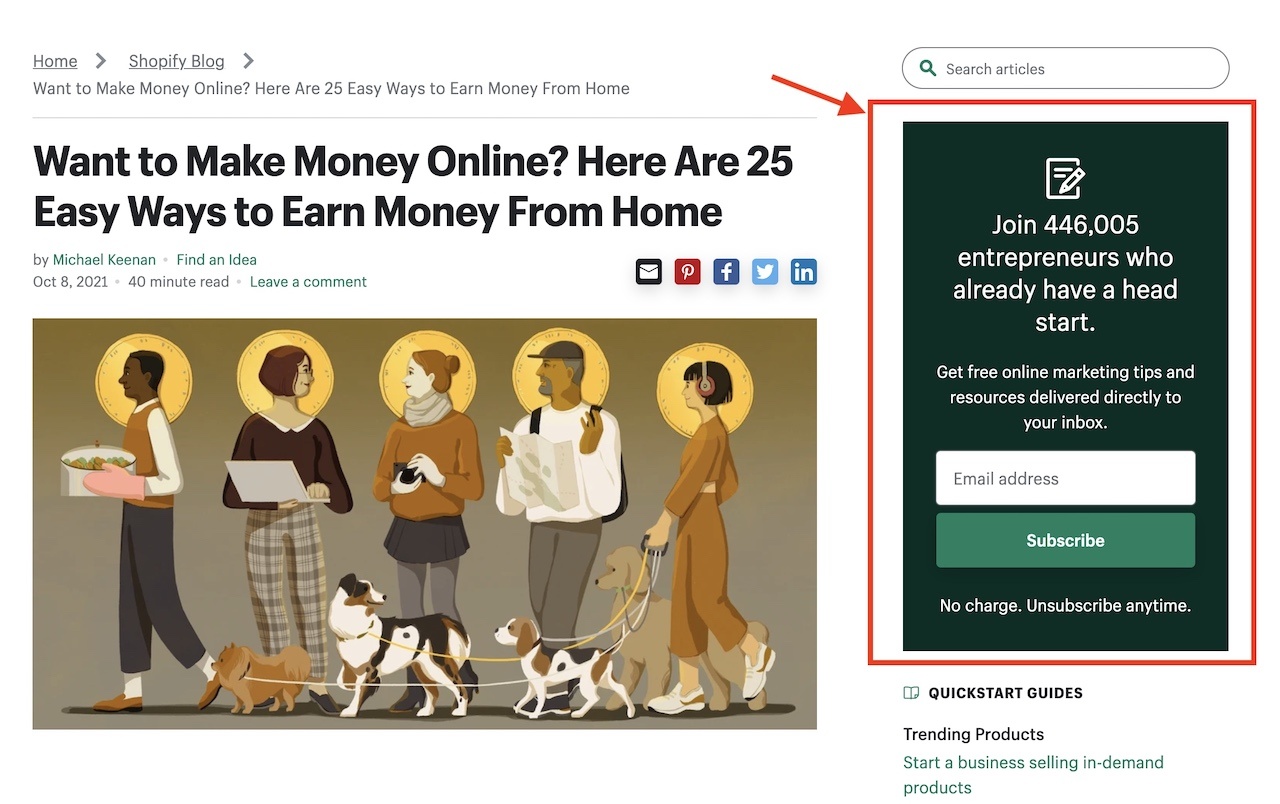Click the Subscribe button
This screenshot has height=804, width=1280.
point(1065,540)
